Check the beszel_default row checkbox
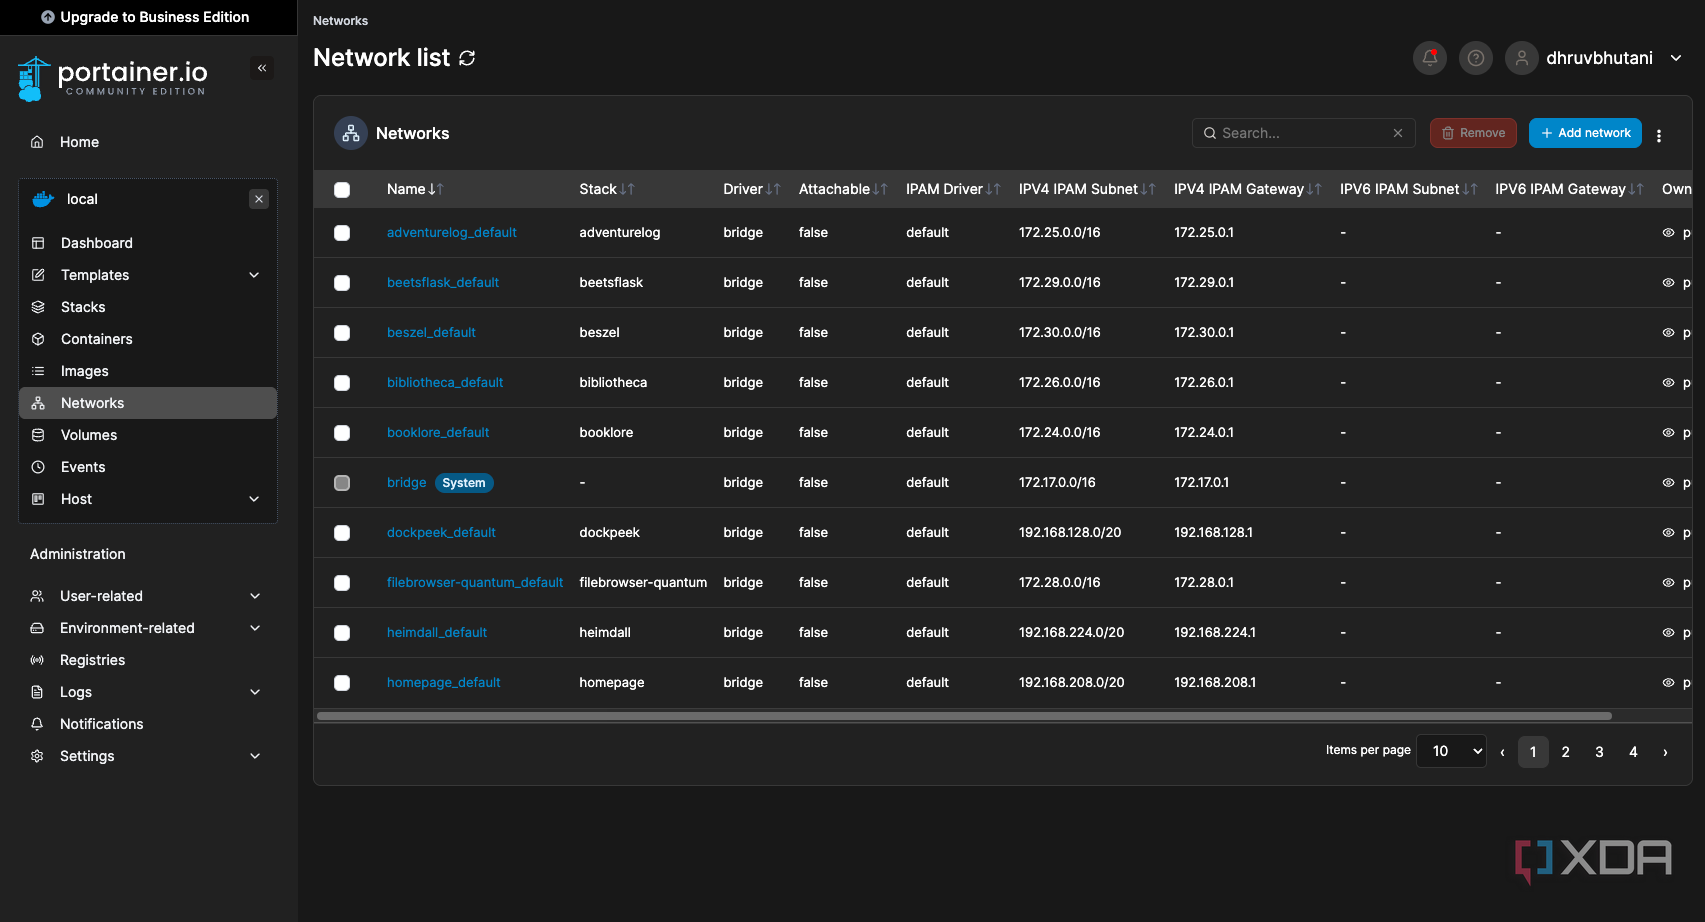 [x=342, y=333]
